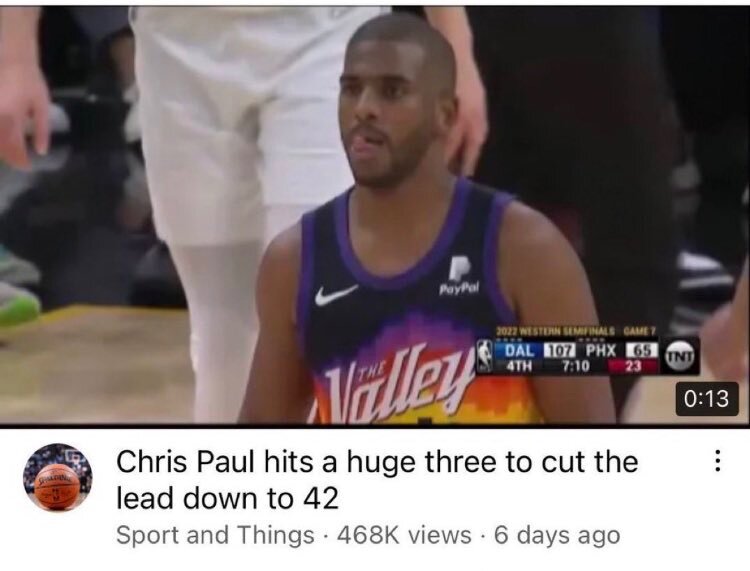Viewport: 750px width, 571px height.
Task: Click the 4TH quarter indicator
Action: coord(518,366)
